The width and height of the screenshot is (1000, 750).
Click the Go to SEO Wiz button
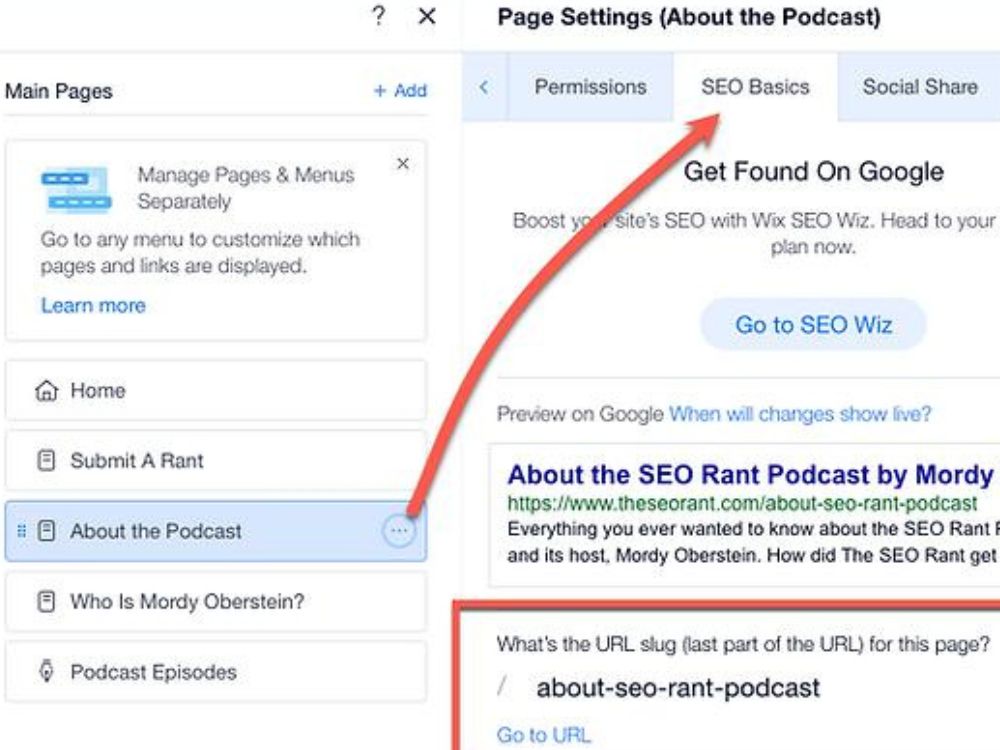813,325
